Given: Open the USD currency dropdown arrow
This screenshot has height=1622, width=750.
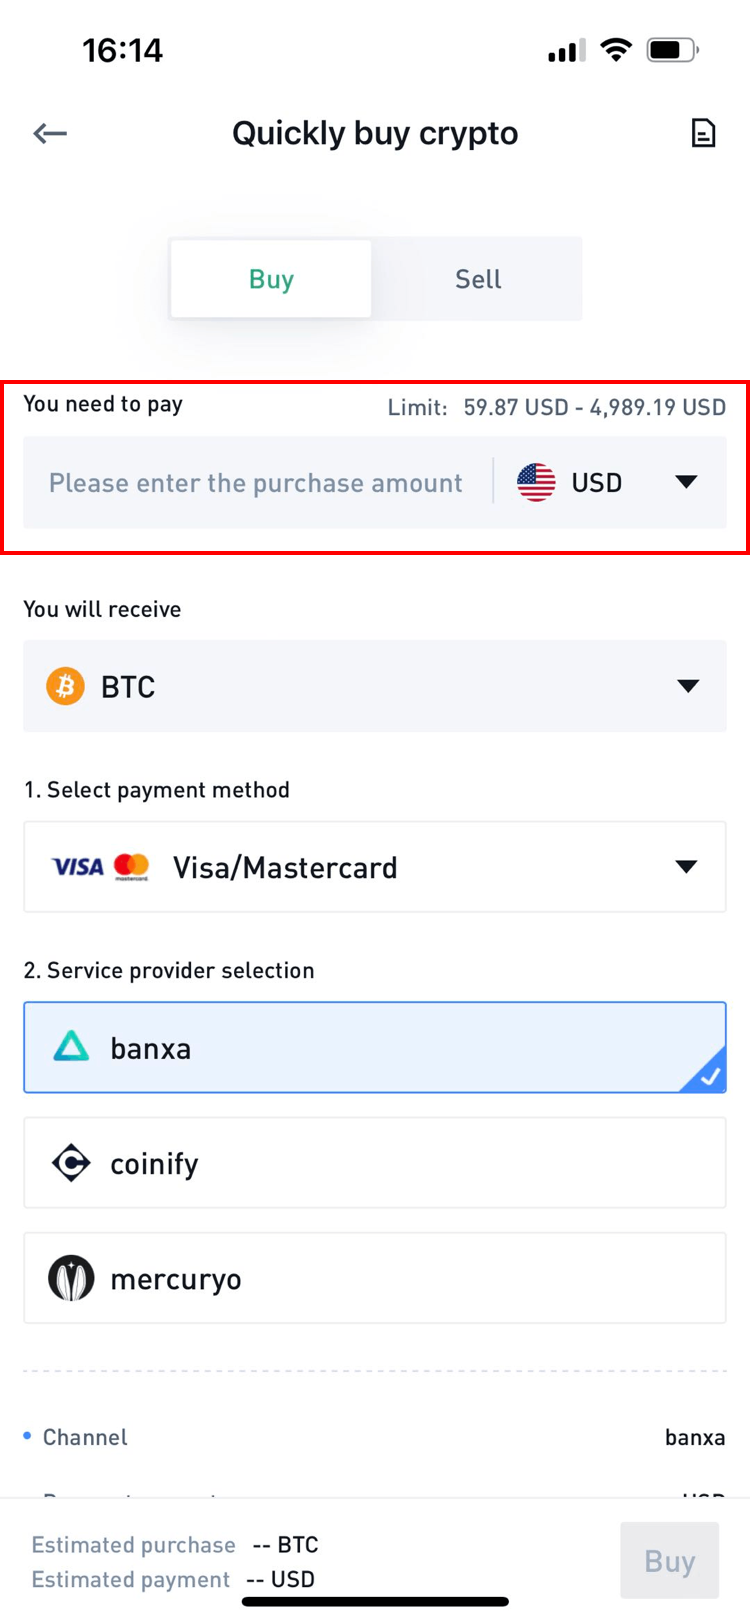Looking at the screenshot, I should [686, 483].
